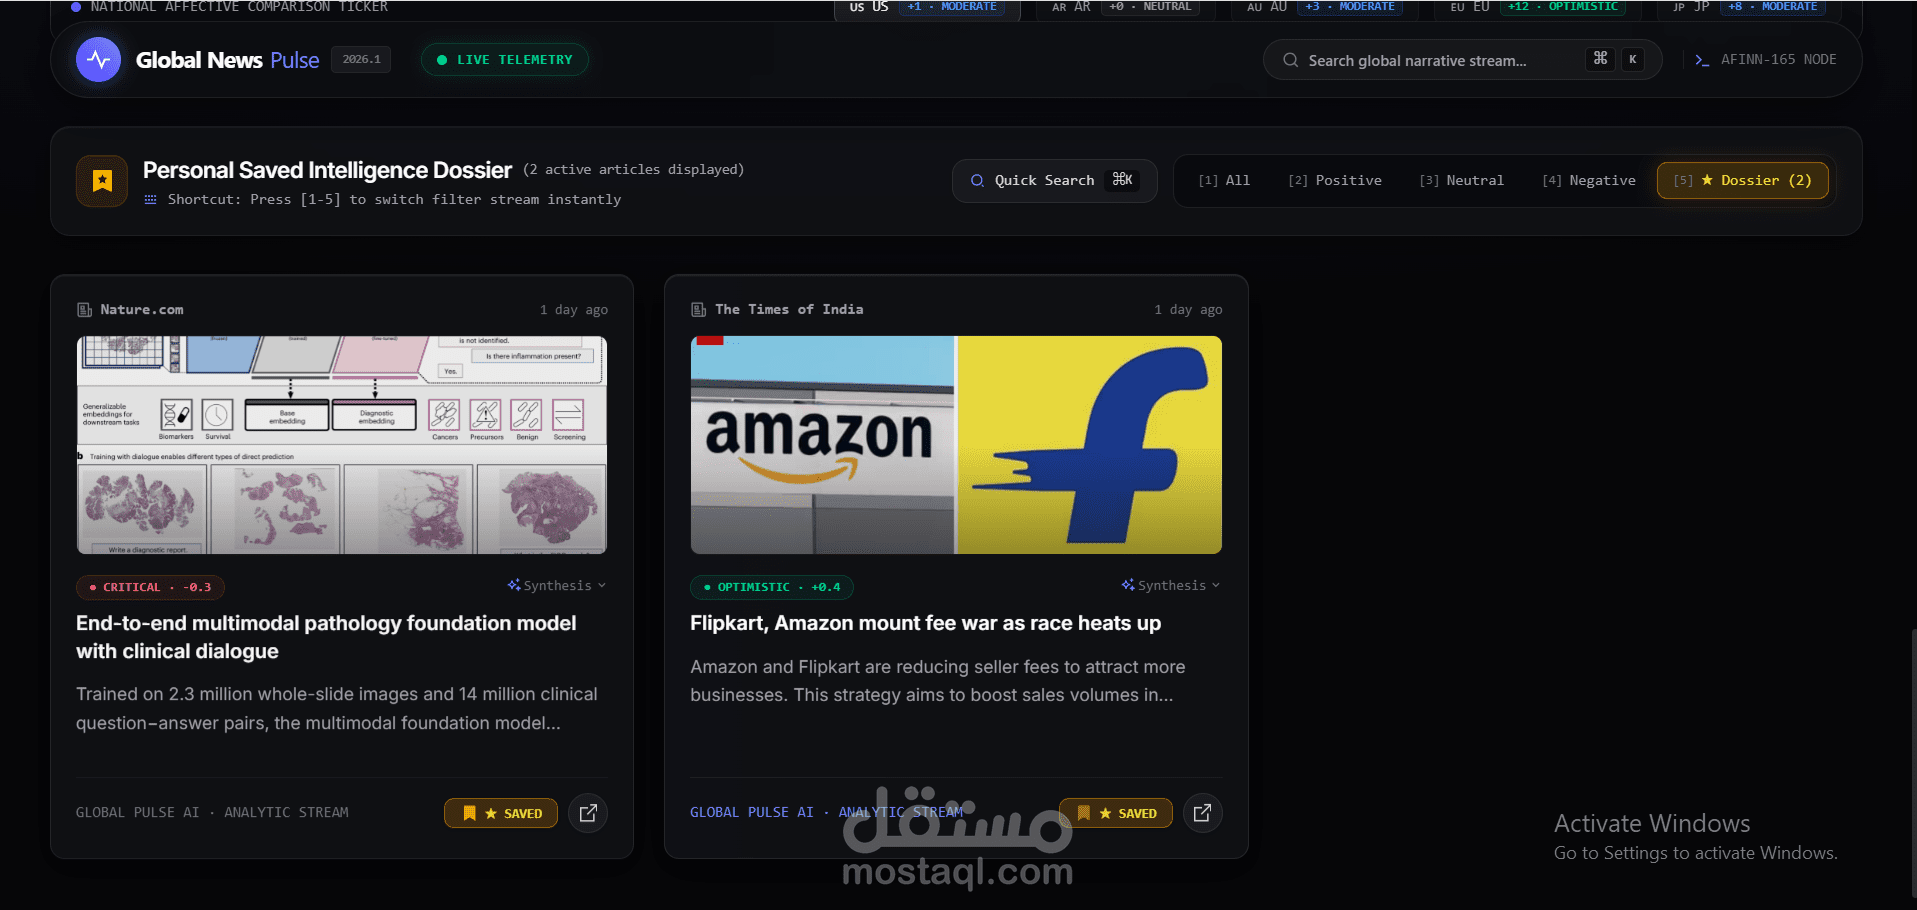The width and height of the screenshot is (1917, 910).
Task: Click the 'Personal Saved Intelligence Dossier' heading
Action: 327,170
